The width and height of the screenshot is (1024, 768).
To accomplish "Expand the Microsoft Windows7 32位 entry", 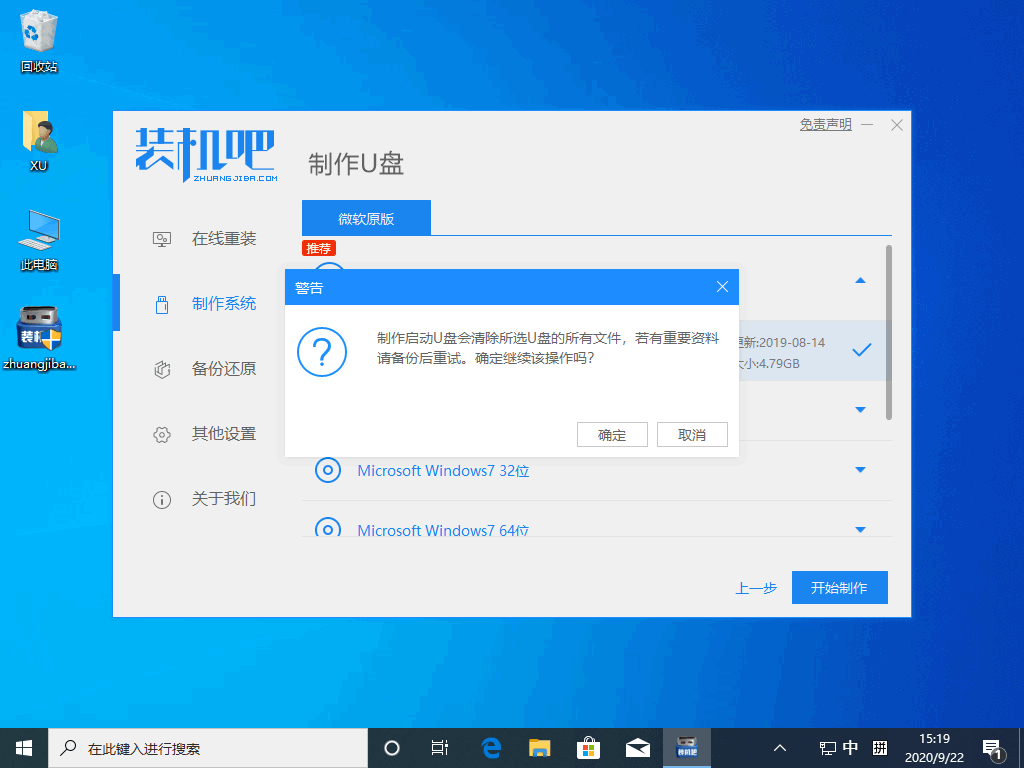I will (x=860, y=470).
